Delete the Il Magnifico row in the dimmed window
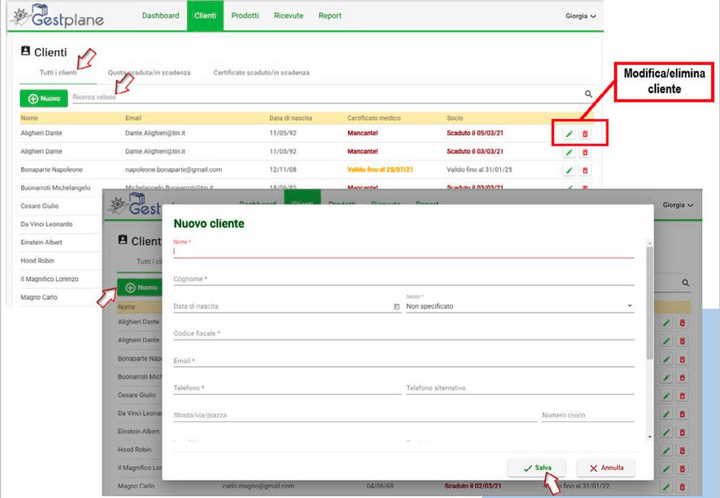This screenshot has width=720, height=498. [x=682, y=469]
